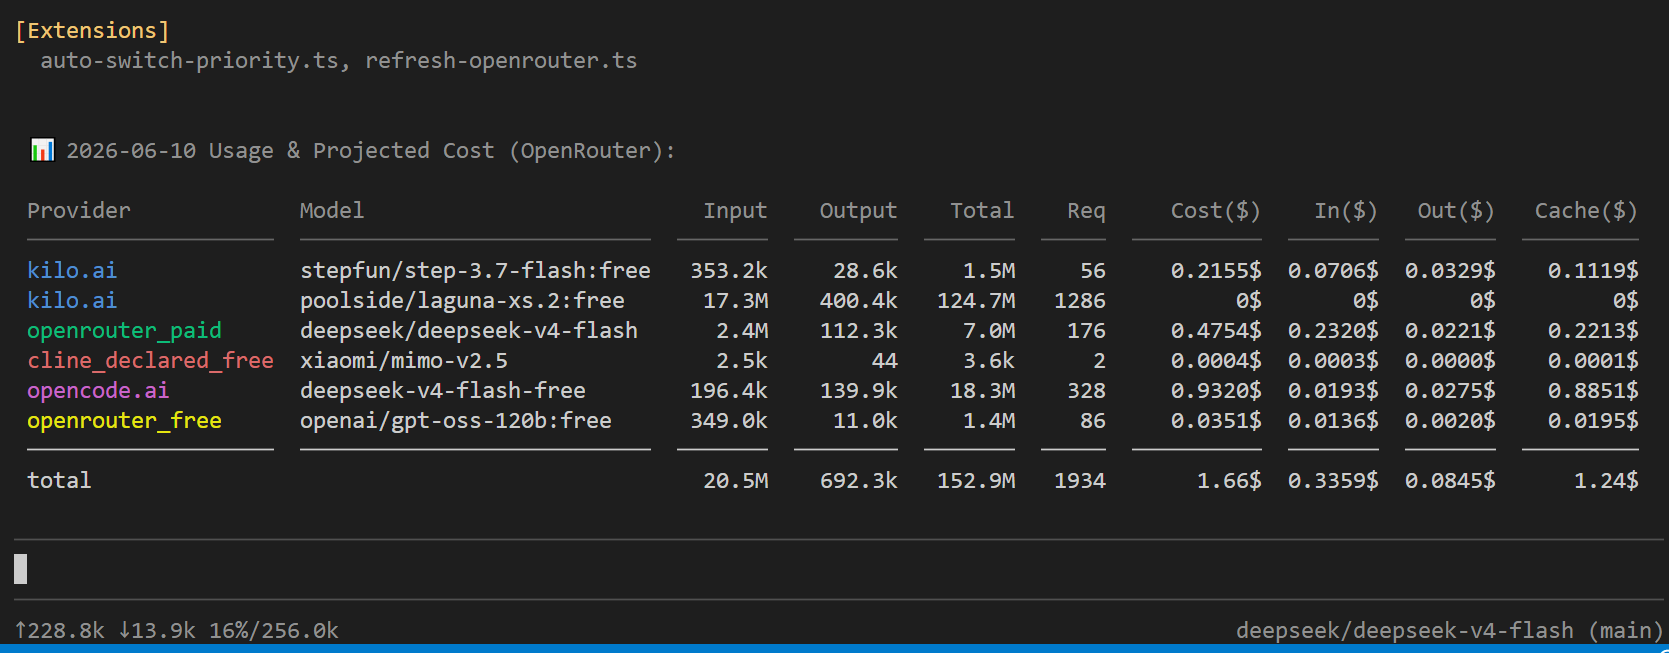Viewport: 1669px width, 653px height.
Task: Click the Req column header
Action: 1086,211
